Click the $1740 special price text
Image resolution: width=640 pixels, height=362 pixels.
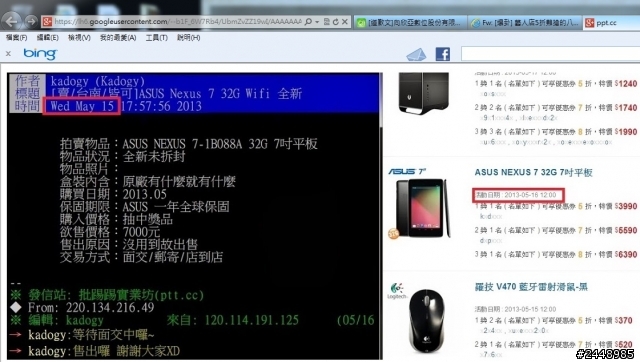(x=626, y=108)
